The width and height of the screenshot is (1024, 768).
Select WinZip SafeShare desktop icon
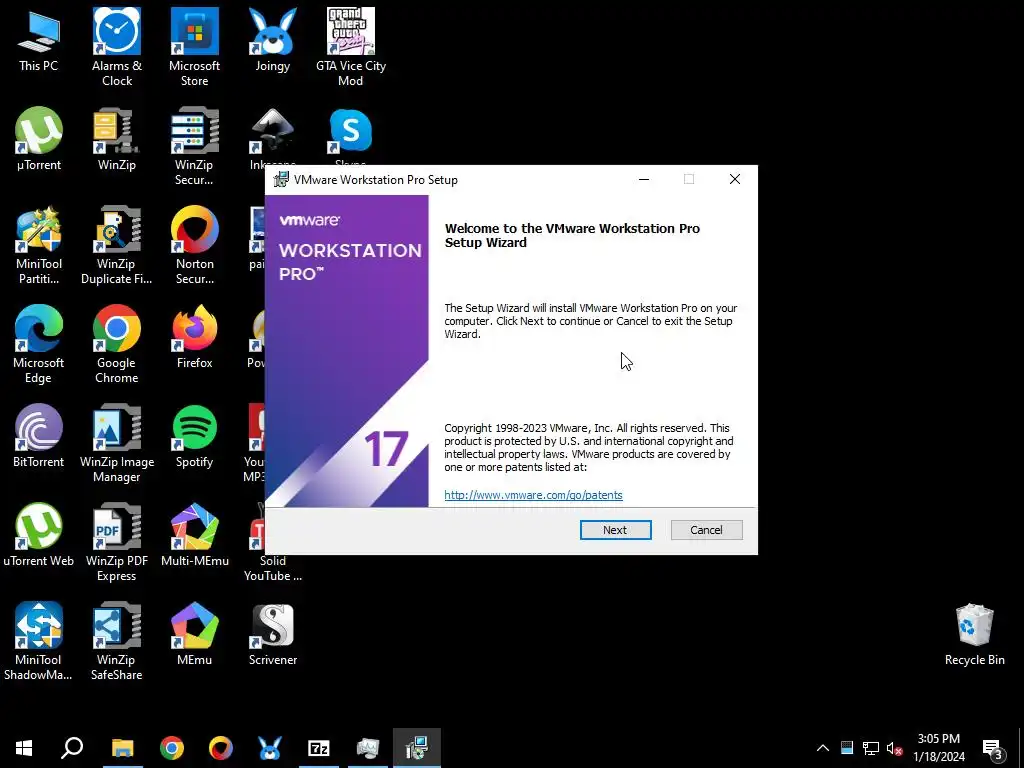point(117,641)
